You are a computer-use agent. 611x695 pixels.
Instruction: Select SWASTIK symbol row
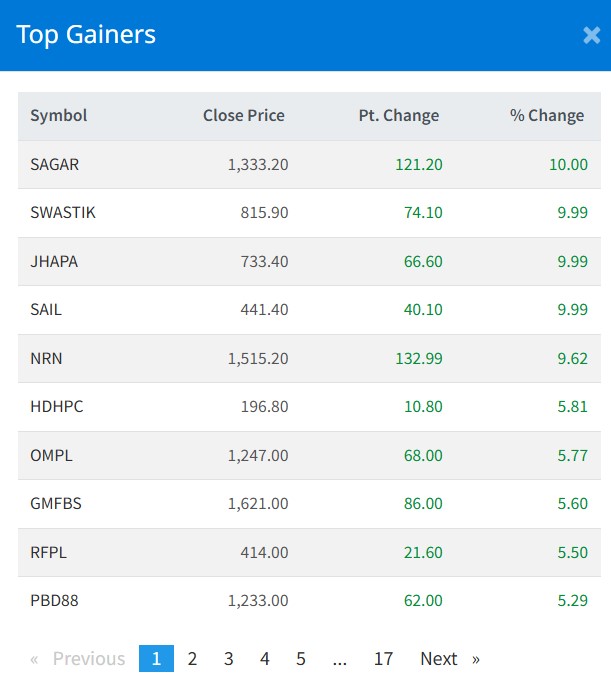(x=63, y=212)
